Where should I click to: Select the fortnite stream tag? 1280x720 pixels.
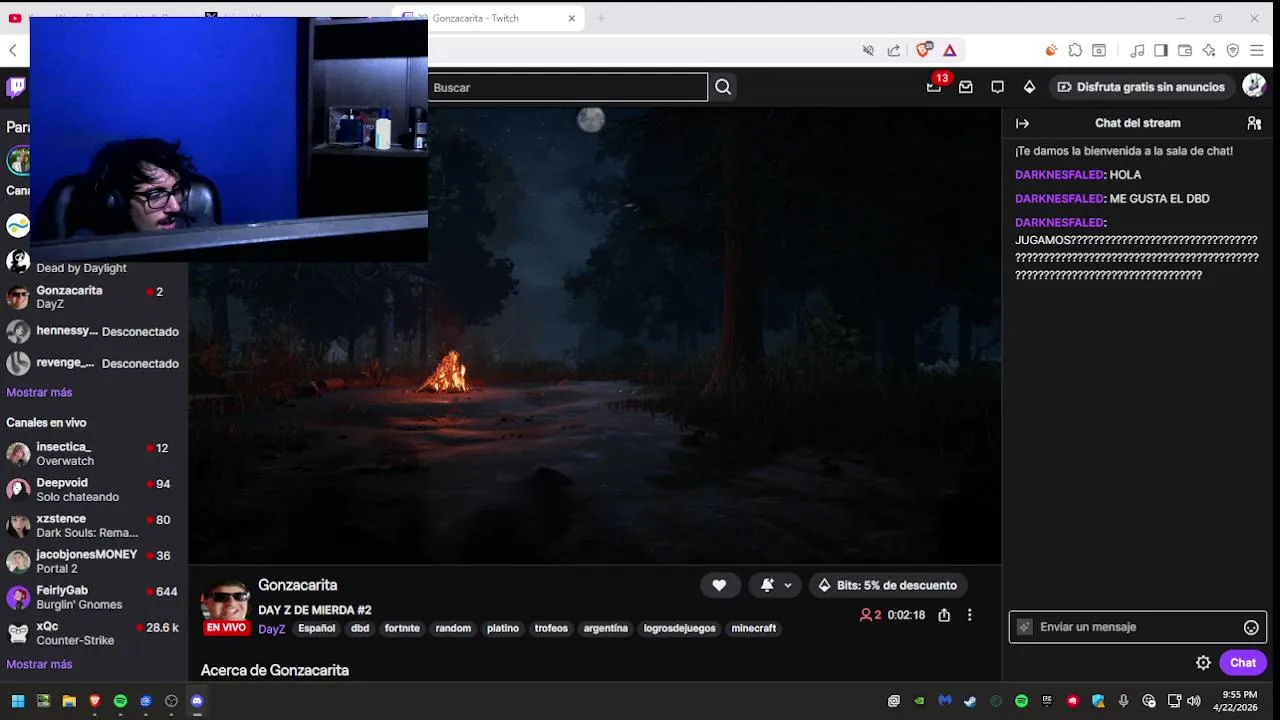tap(402, 628)
